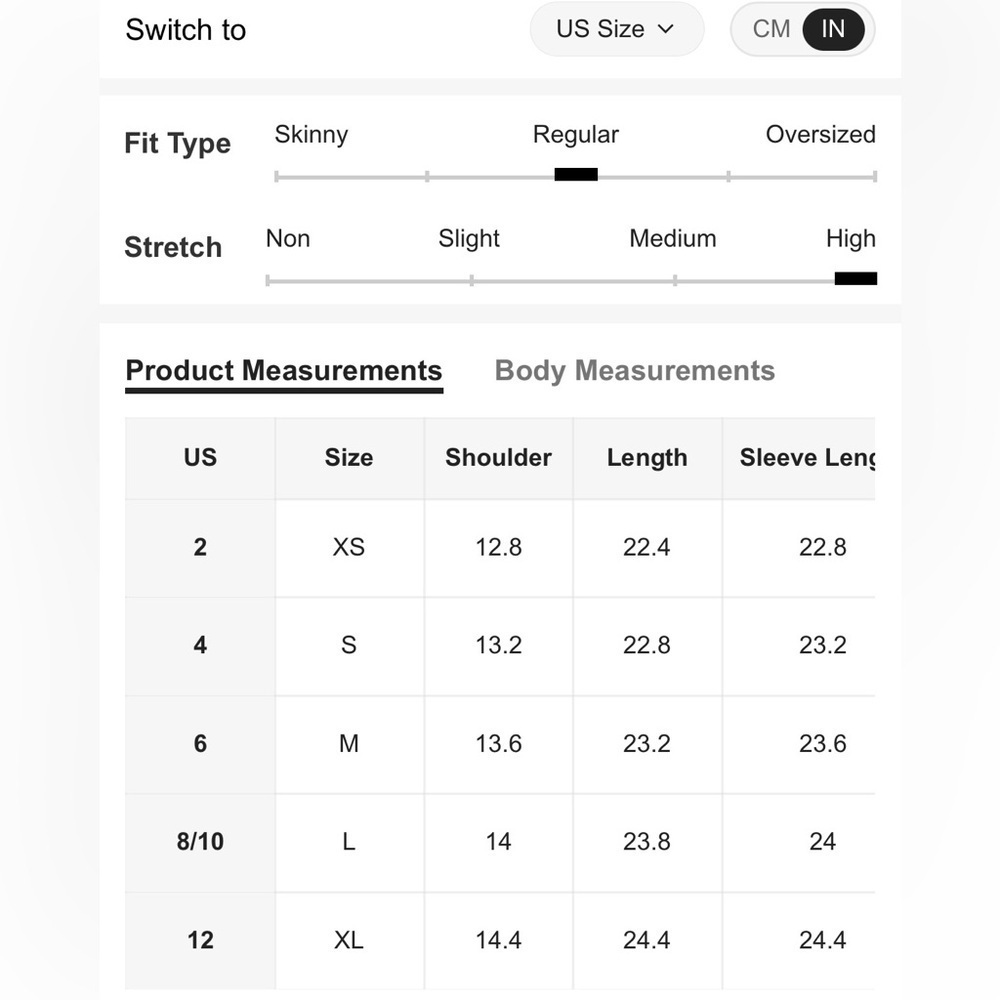Image resolution: width=1000 pixels, height=1000 pixels.
Task: Open the US Size dropdown
Action: [x=617, y=29]
